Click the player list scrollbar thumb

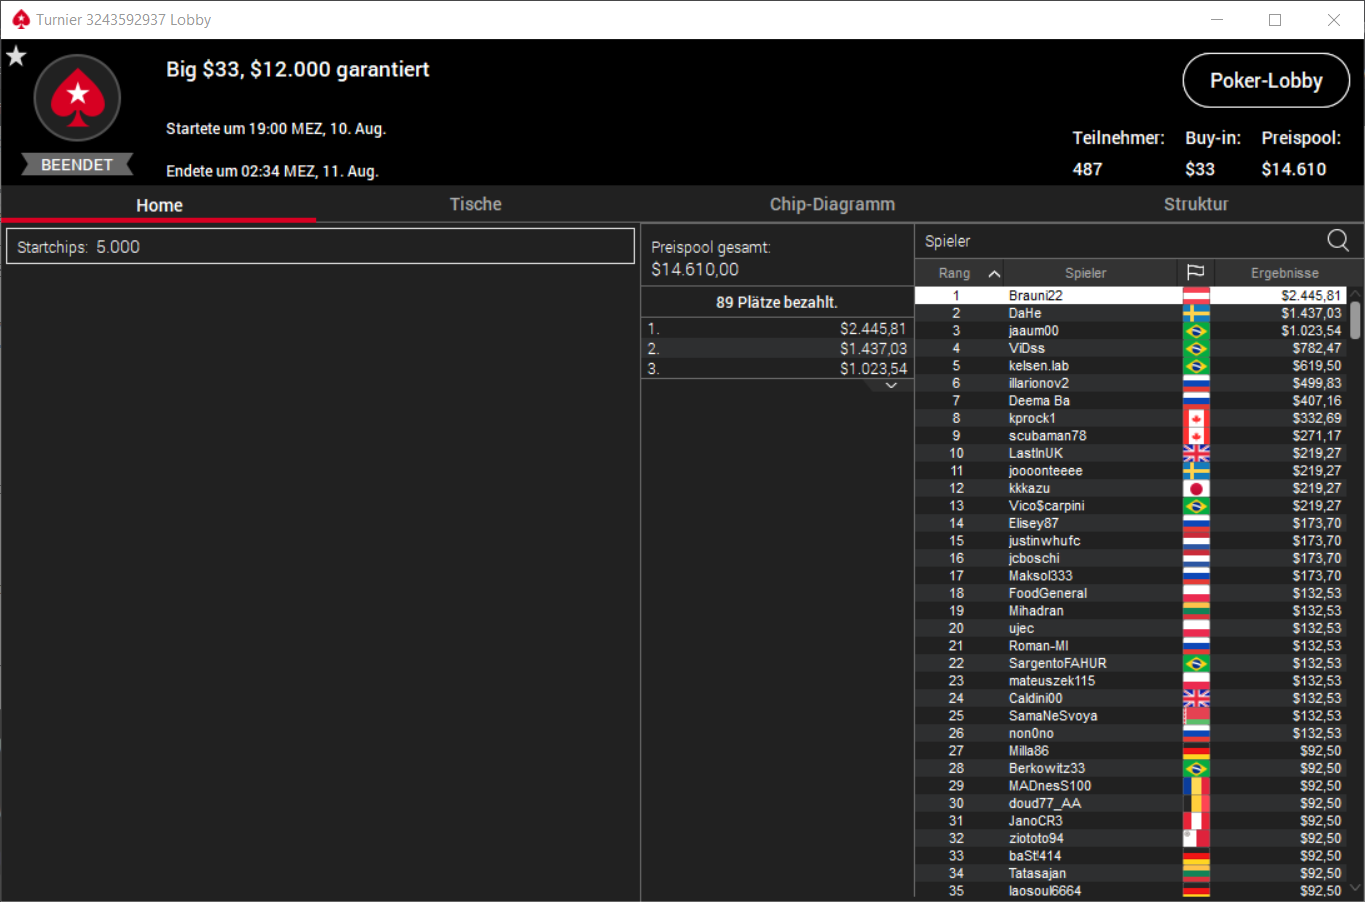pyautogui.click(x=1355, y=320)
